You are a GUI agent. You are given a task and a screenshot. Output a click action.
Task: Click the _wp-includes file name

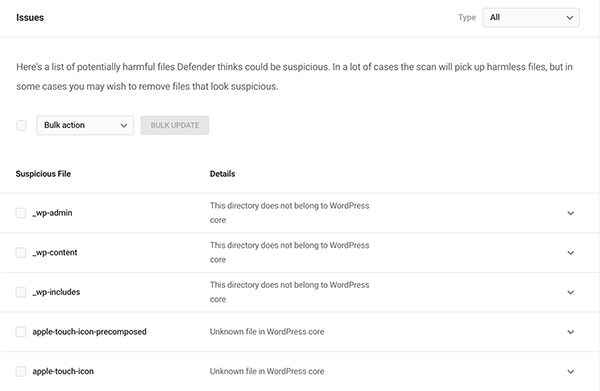[x=56, y=292]
